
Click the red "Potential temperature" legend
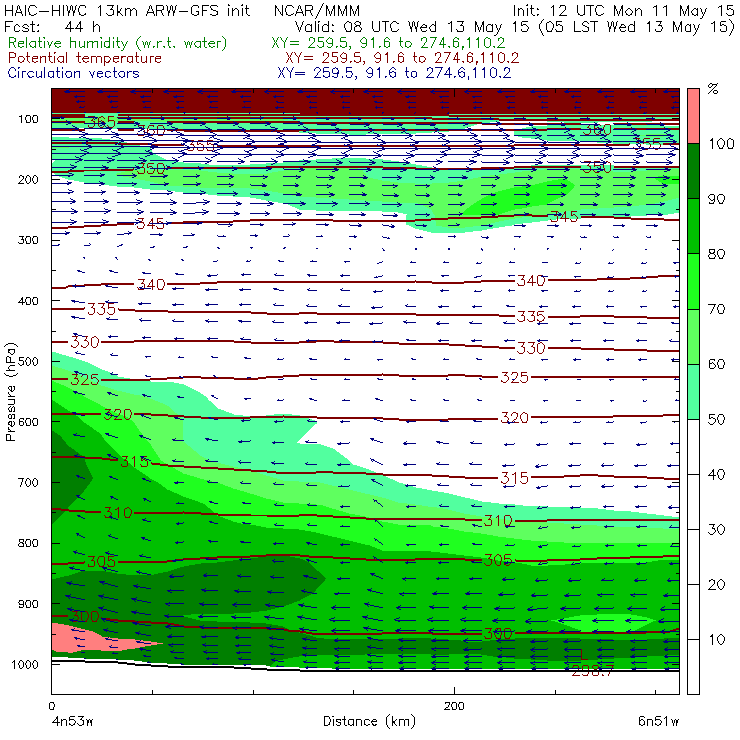pyautogui.click(x=84, y=58)
